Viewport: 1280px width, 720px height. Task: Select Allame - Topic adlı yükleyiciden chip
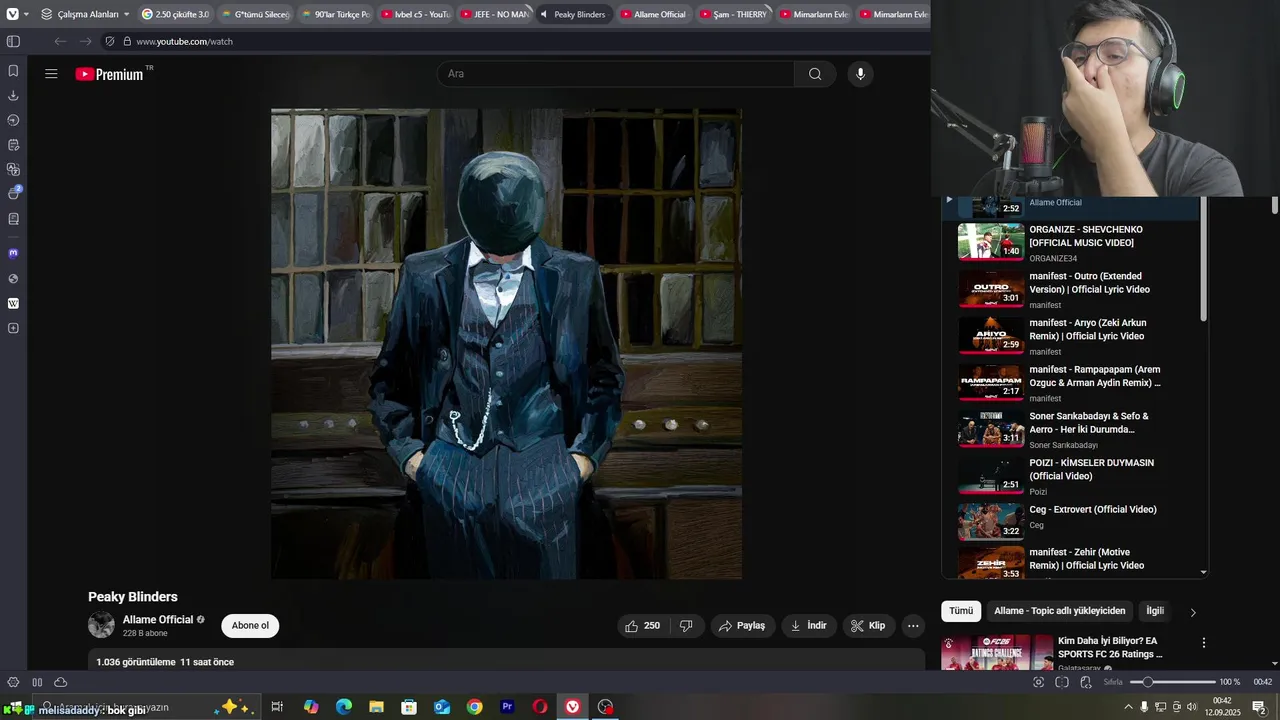pyautogui.click(x=1059, y=611)
